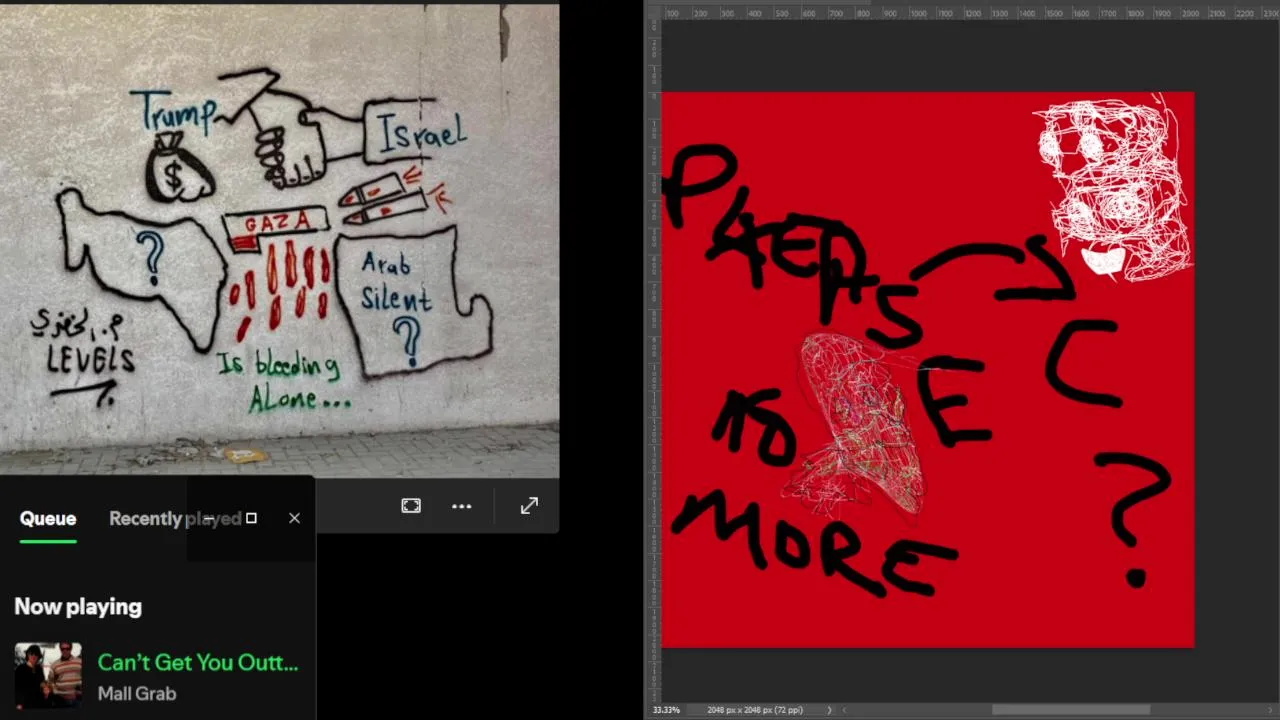The height and width of the screenshot is (720, 1280).
Task: Click the Photoshop horizontal ruler
Action: coord(970,13)
